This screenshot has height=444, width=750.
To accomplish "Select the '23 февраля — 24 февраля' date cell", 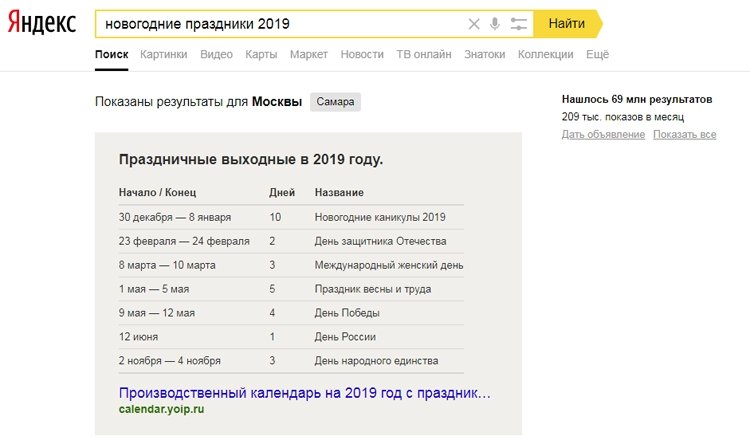I will tap(184, 241).
